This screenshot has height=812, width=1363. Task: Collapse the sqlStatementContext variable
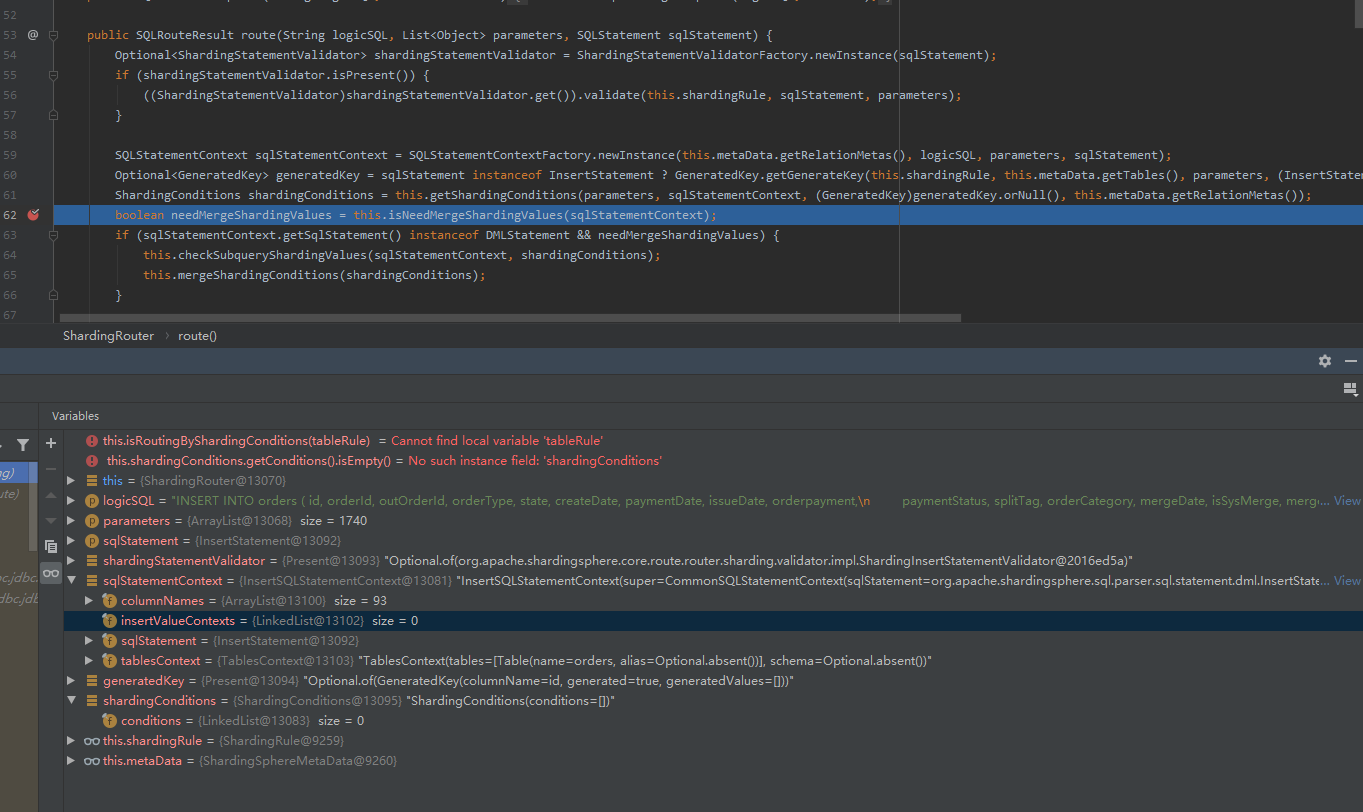70,580
